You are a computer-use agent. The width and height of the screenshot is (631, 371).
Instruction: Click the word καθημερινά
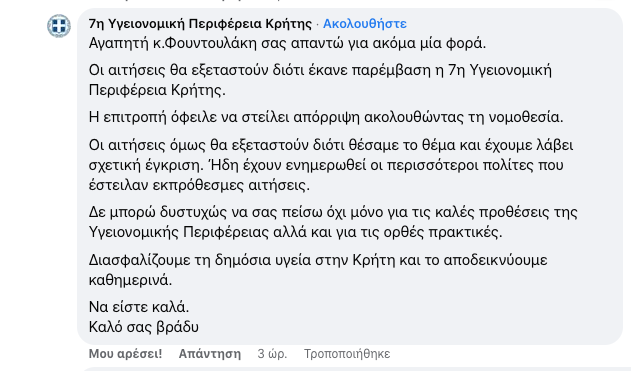click(x=130, y=280)
